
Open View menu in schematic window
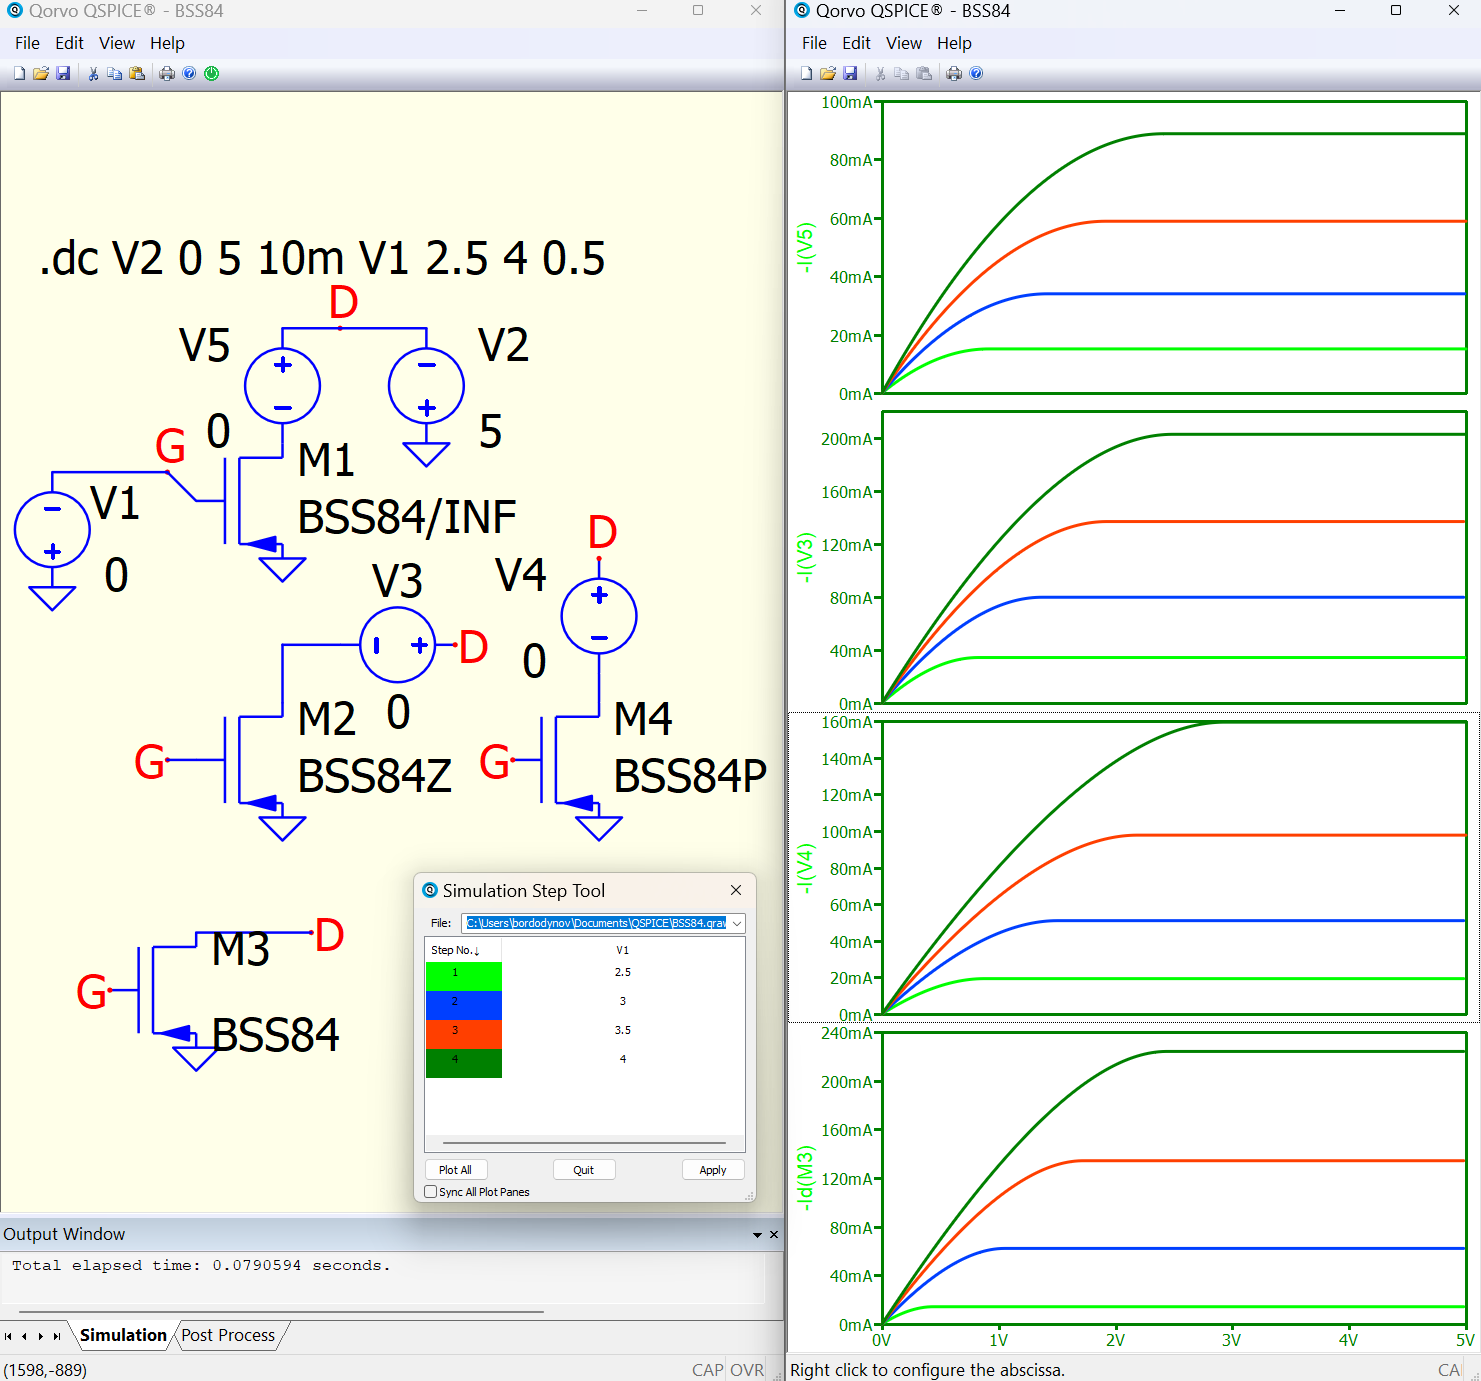click(x=117, y=43)
